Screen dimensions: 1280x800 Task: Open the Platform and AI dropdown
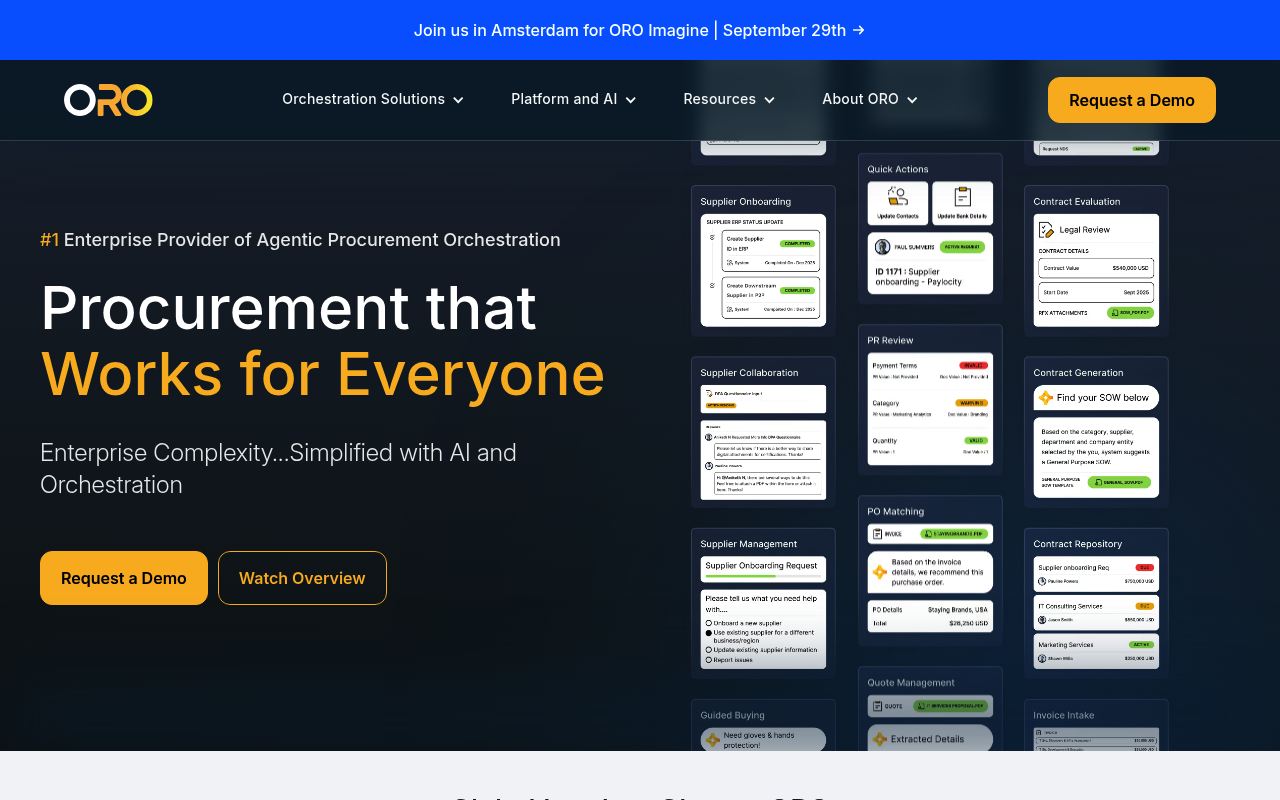pyautogui.click(x=574, y=99)
